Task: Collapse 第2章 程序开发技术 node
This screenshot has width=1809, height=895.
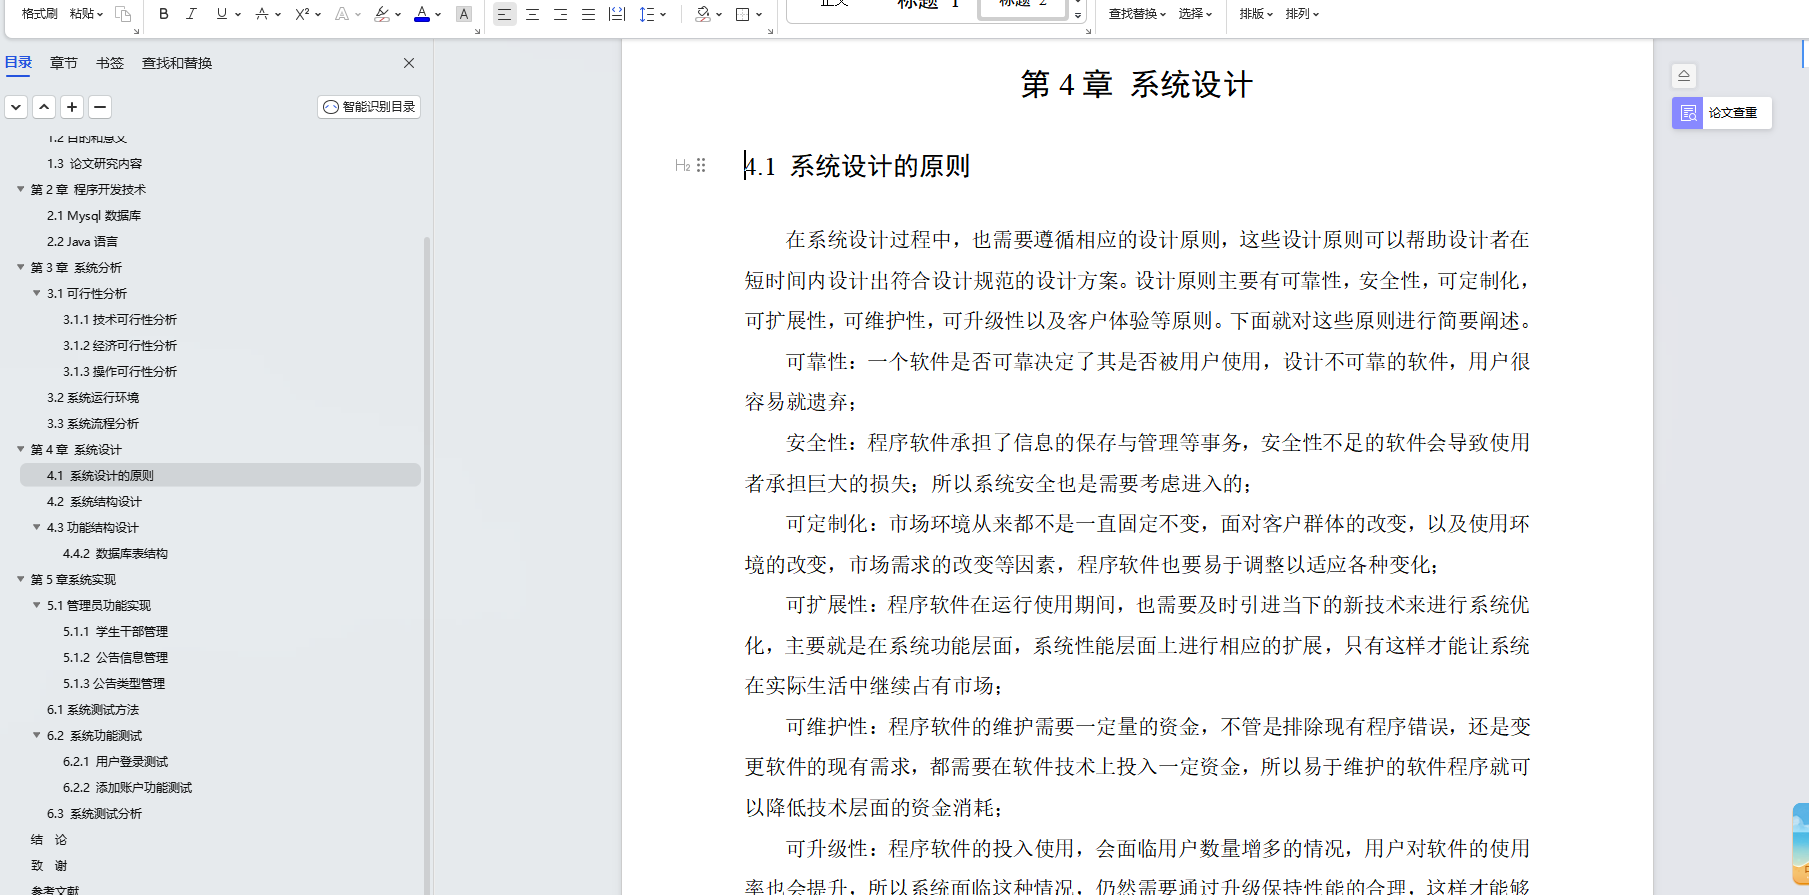Action: pos(20,189)
